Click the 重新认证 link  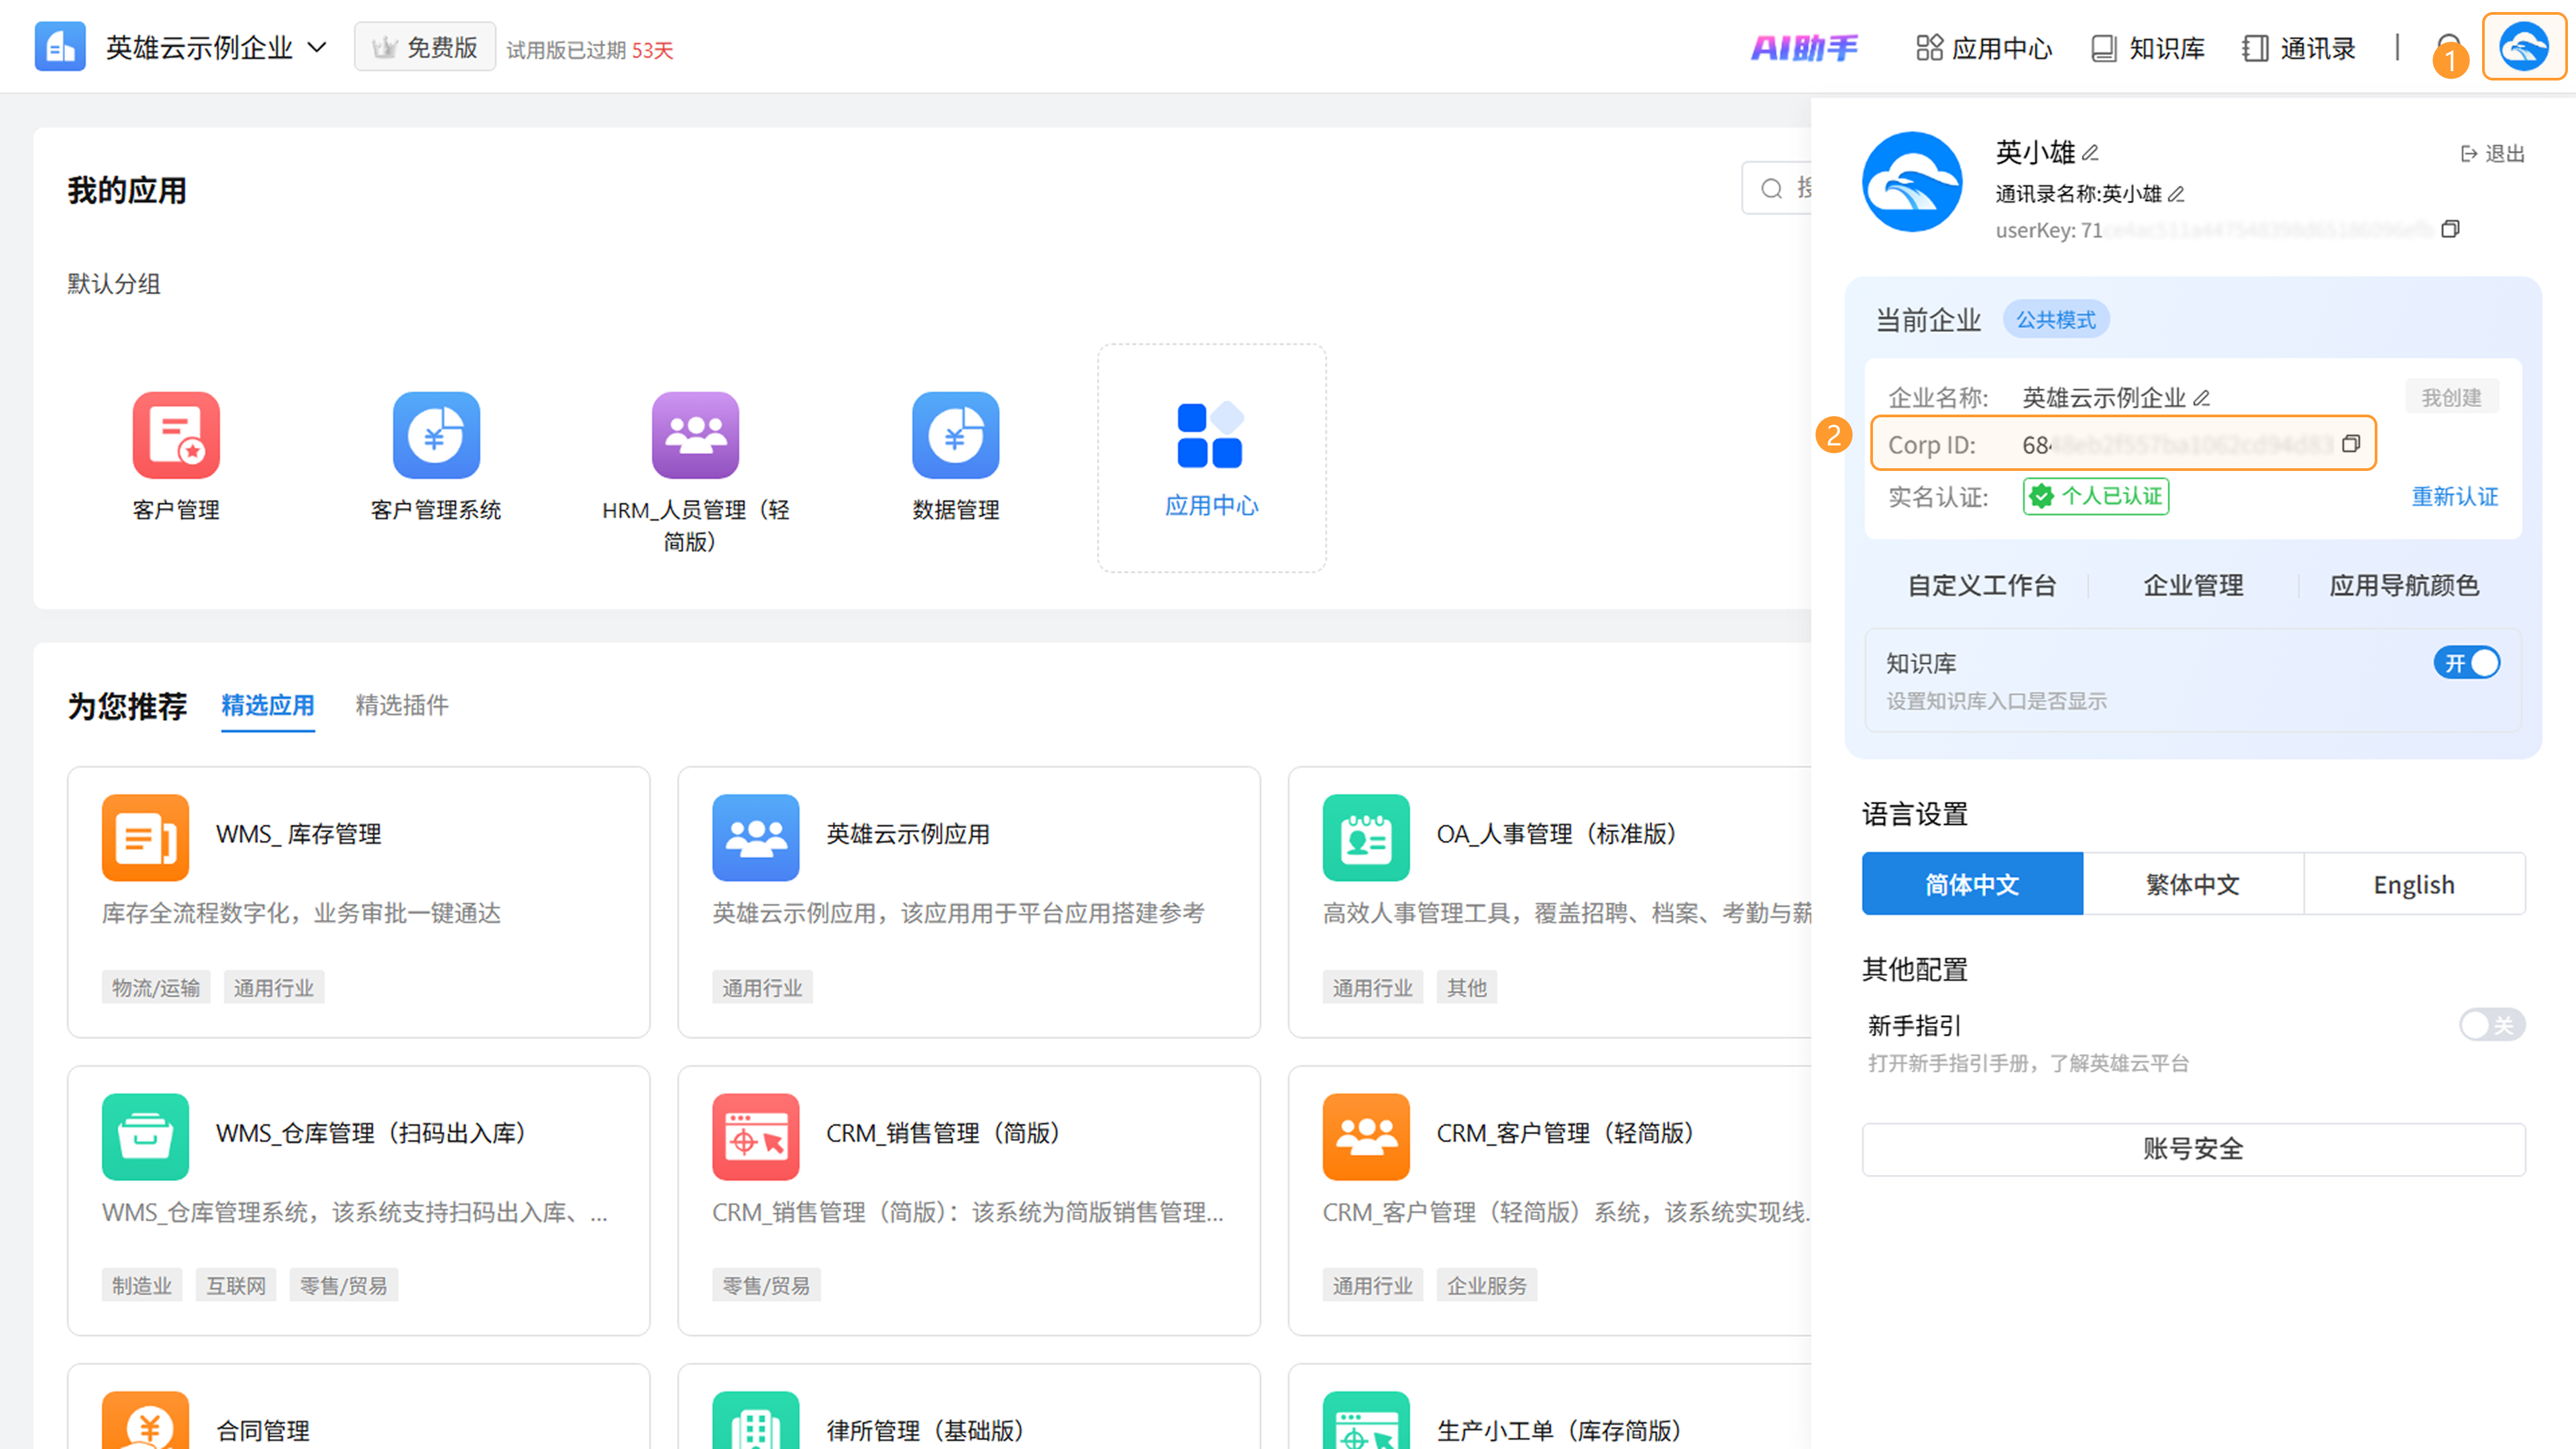pos(2454,497)
